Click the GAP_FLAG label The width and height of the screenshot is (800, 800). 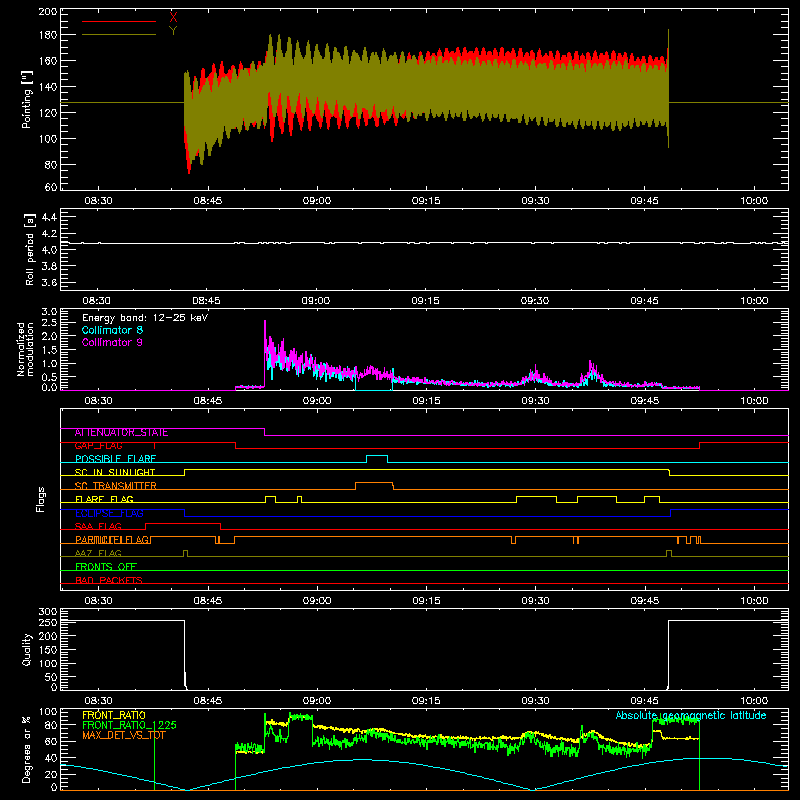click(98, 446)
